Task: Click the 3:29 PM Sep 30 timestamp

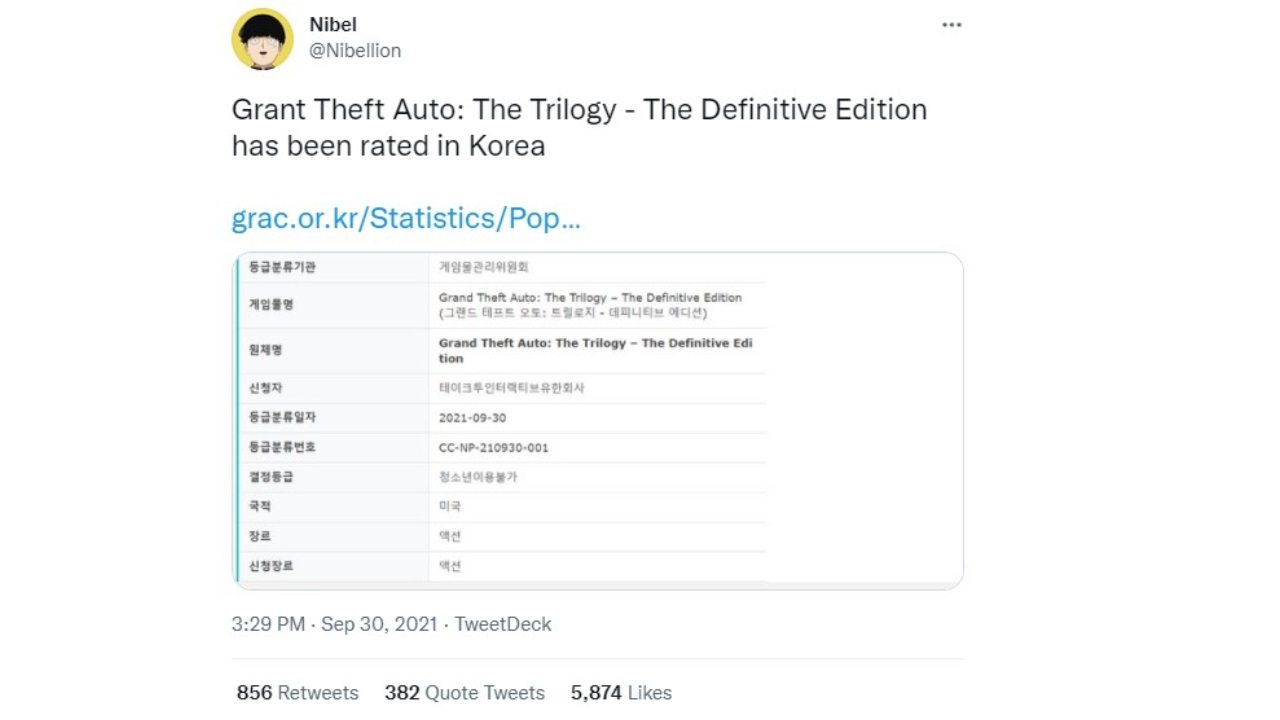Action: (x=334, y=624)
